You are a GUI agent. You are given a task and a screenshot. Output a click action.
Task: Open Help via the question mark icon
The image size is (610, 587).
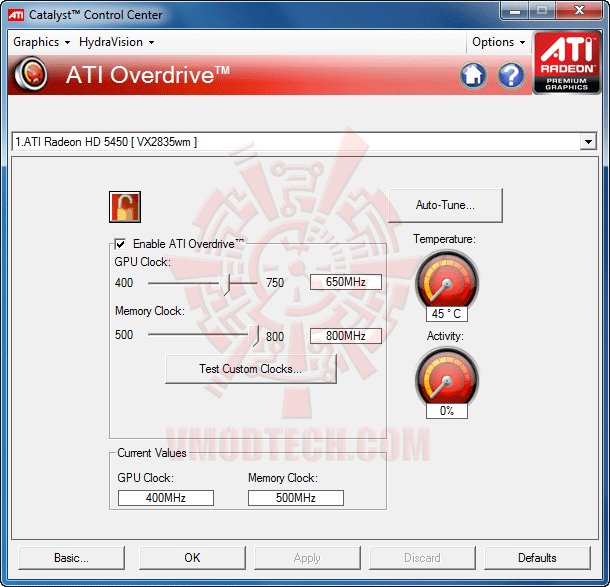tap(511, 75)
